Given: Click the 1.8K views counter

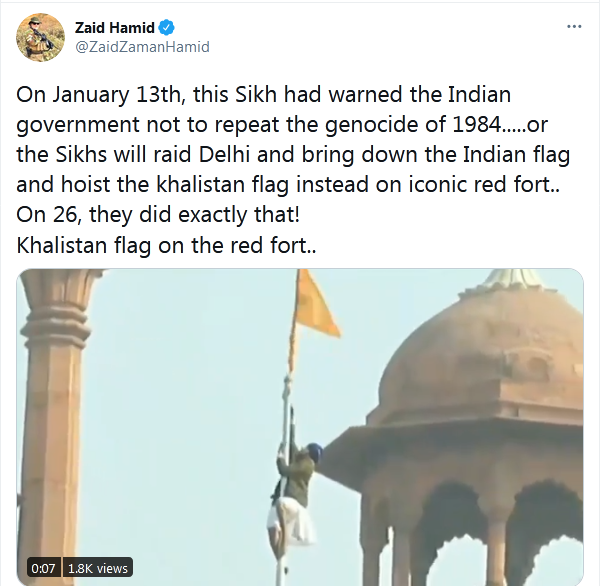Looking at the screenshot, I should point(98,568).
